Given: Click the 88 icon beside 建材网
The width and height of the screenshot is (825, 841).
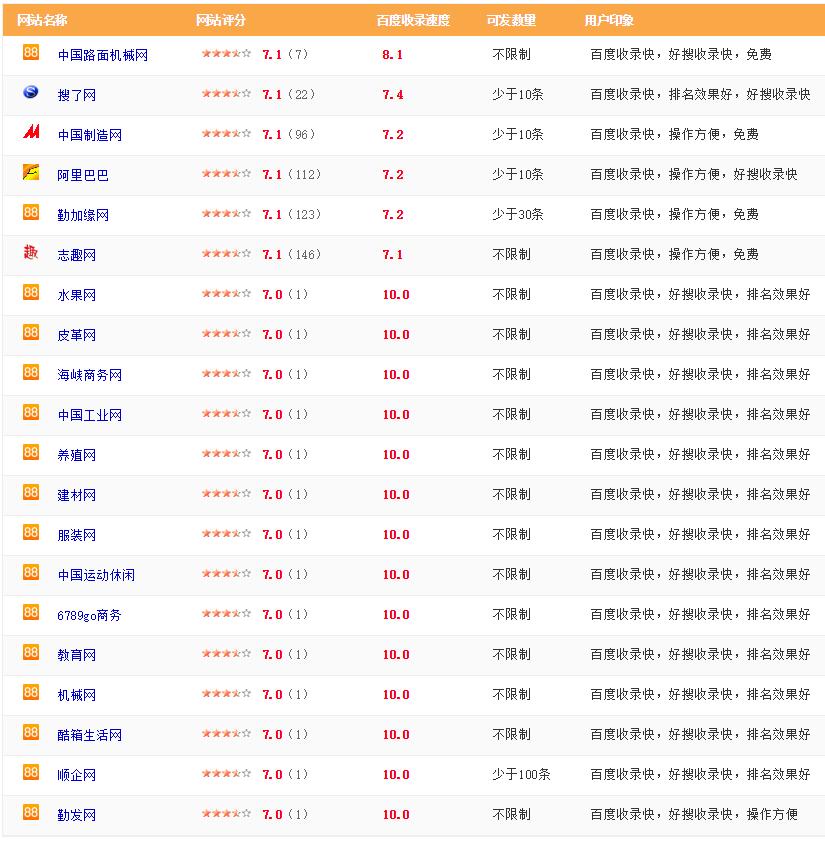Looking at the screenshot, I should [31, 492].
